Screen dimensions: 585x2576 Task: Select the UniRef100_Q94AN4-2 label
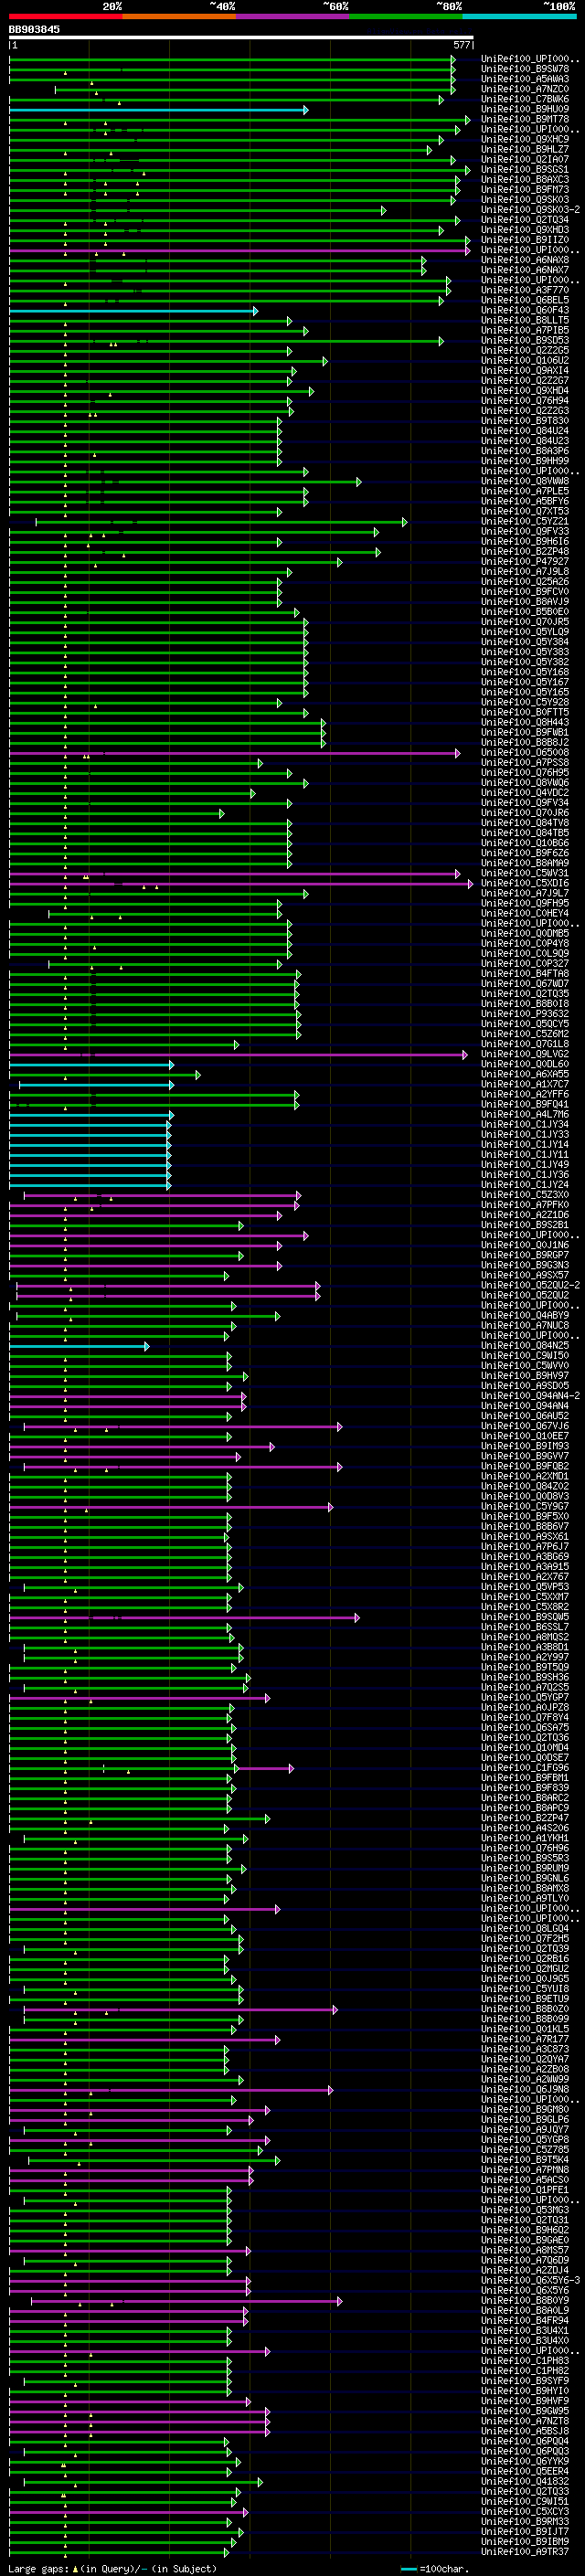click(x=530, y=1395)
